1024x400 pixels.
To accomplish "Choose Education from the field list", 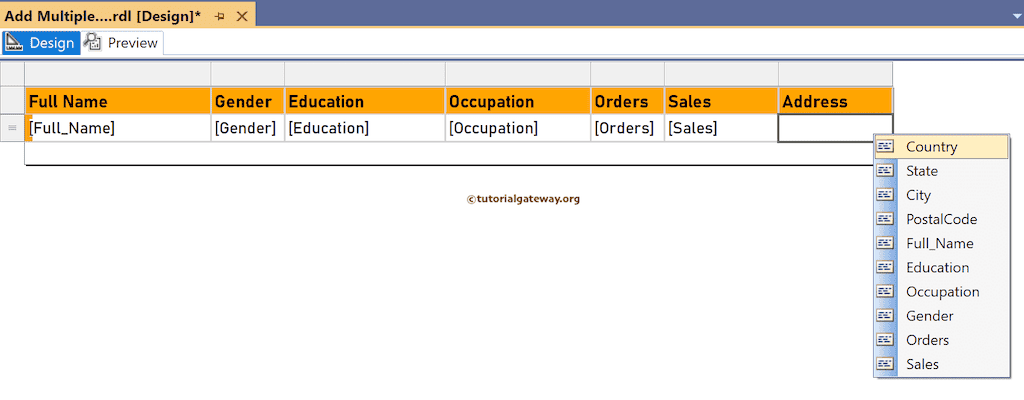I will pyautogui.click(x=942, y=267).
